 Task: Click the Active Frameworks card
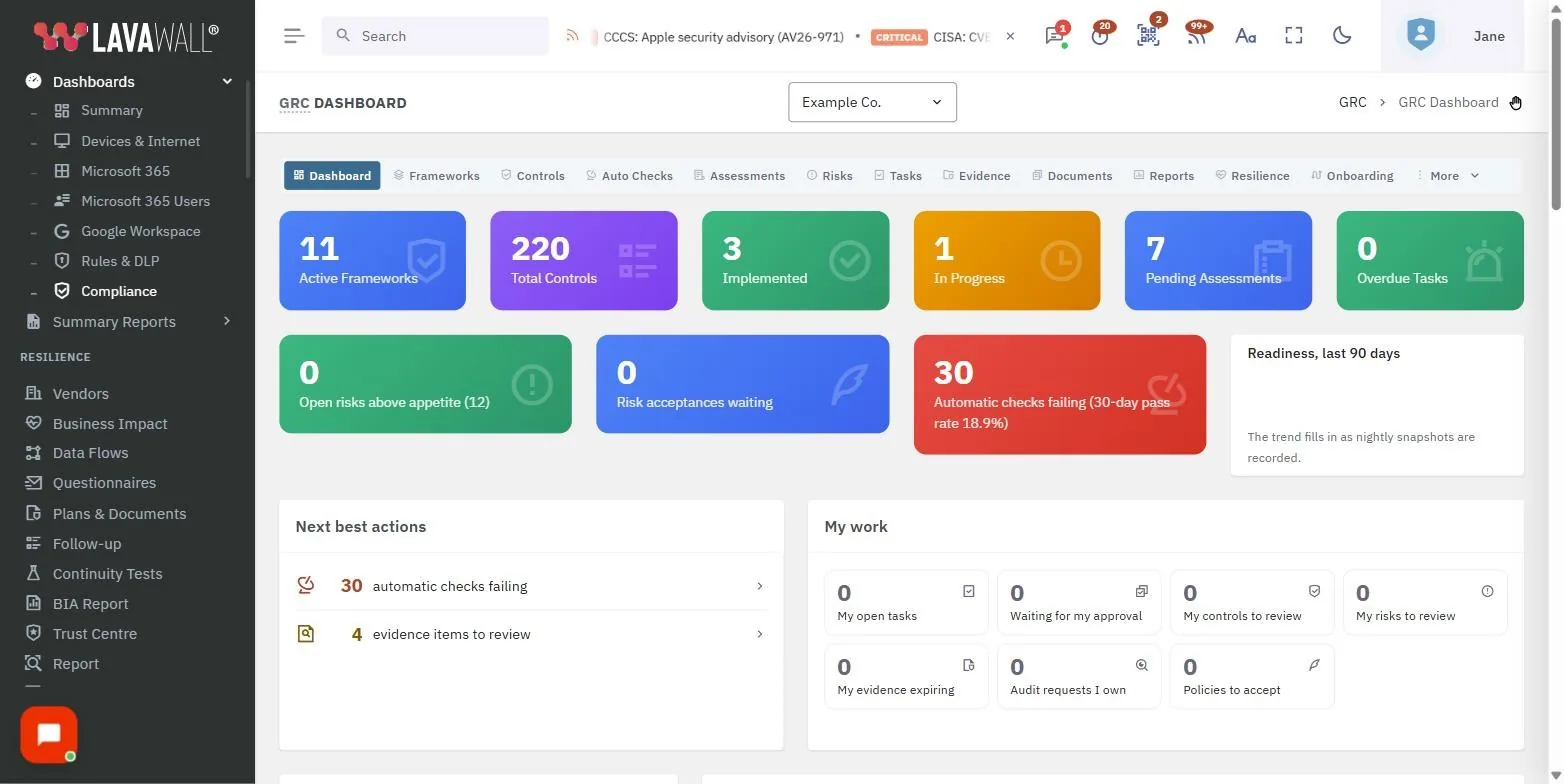coord(372,260)
